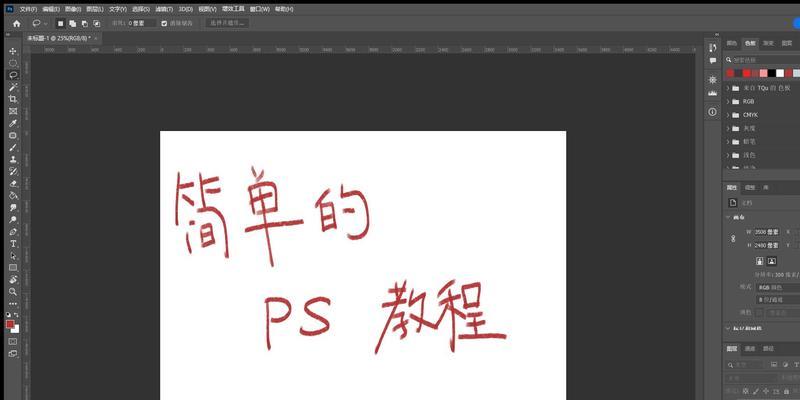Select the Zoom tool
This screenshot has width=800, height=400.
tap(13, 292)
